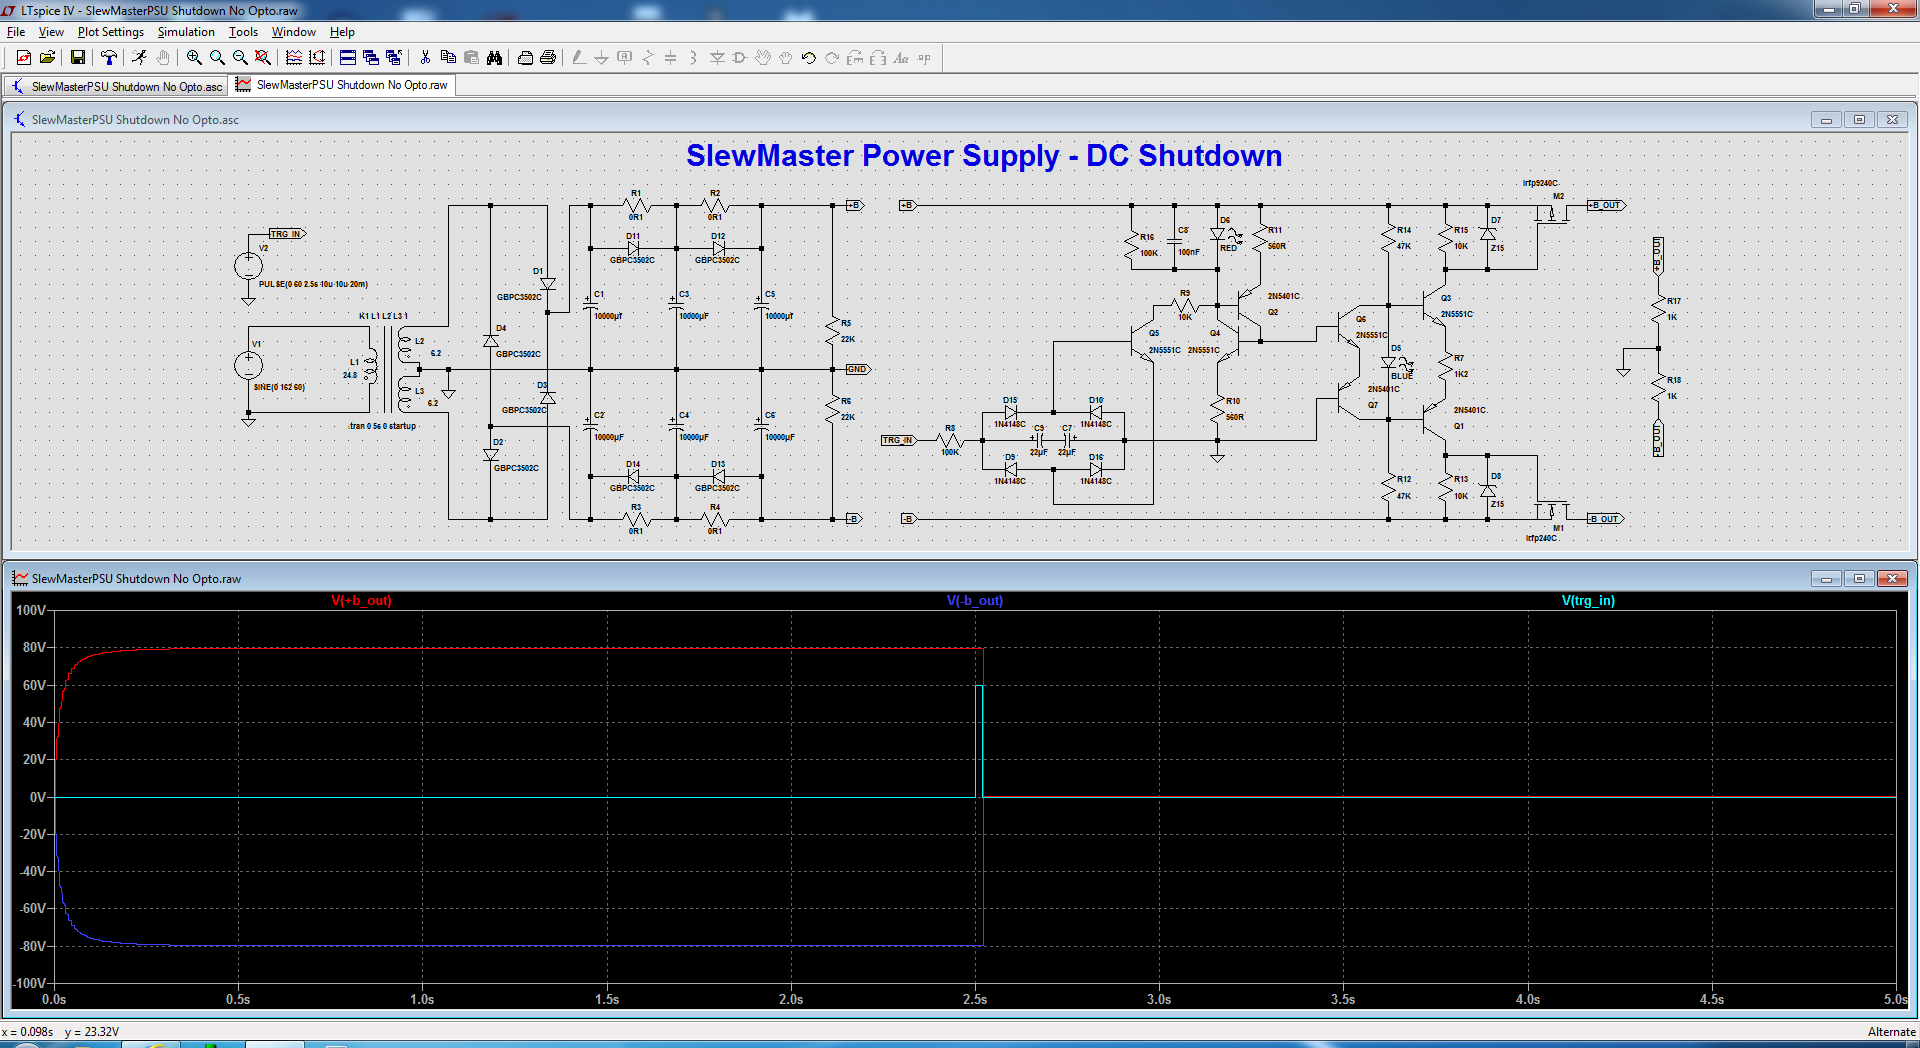This screenshot has width=1920, height=1048.
Task: Click the Paste clipboard icon
Action: point(471,58)
